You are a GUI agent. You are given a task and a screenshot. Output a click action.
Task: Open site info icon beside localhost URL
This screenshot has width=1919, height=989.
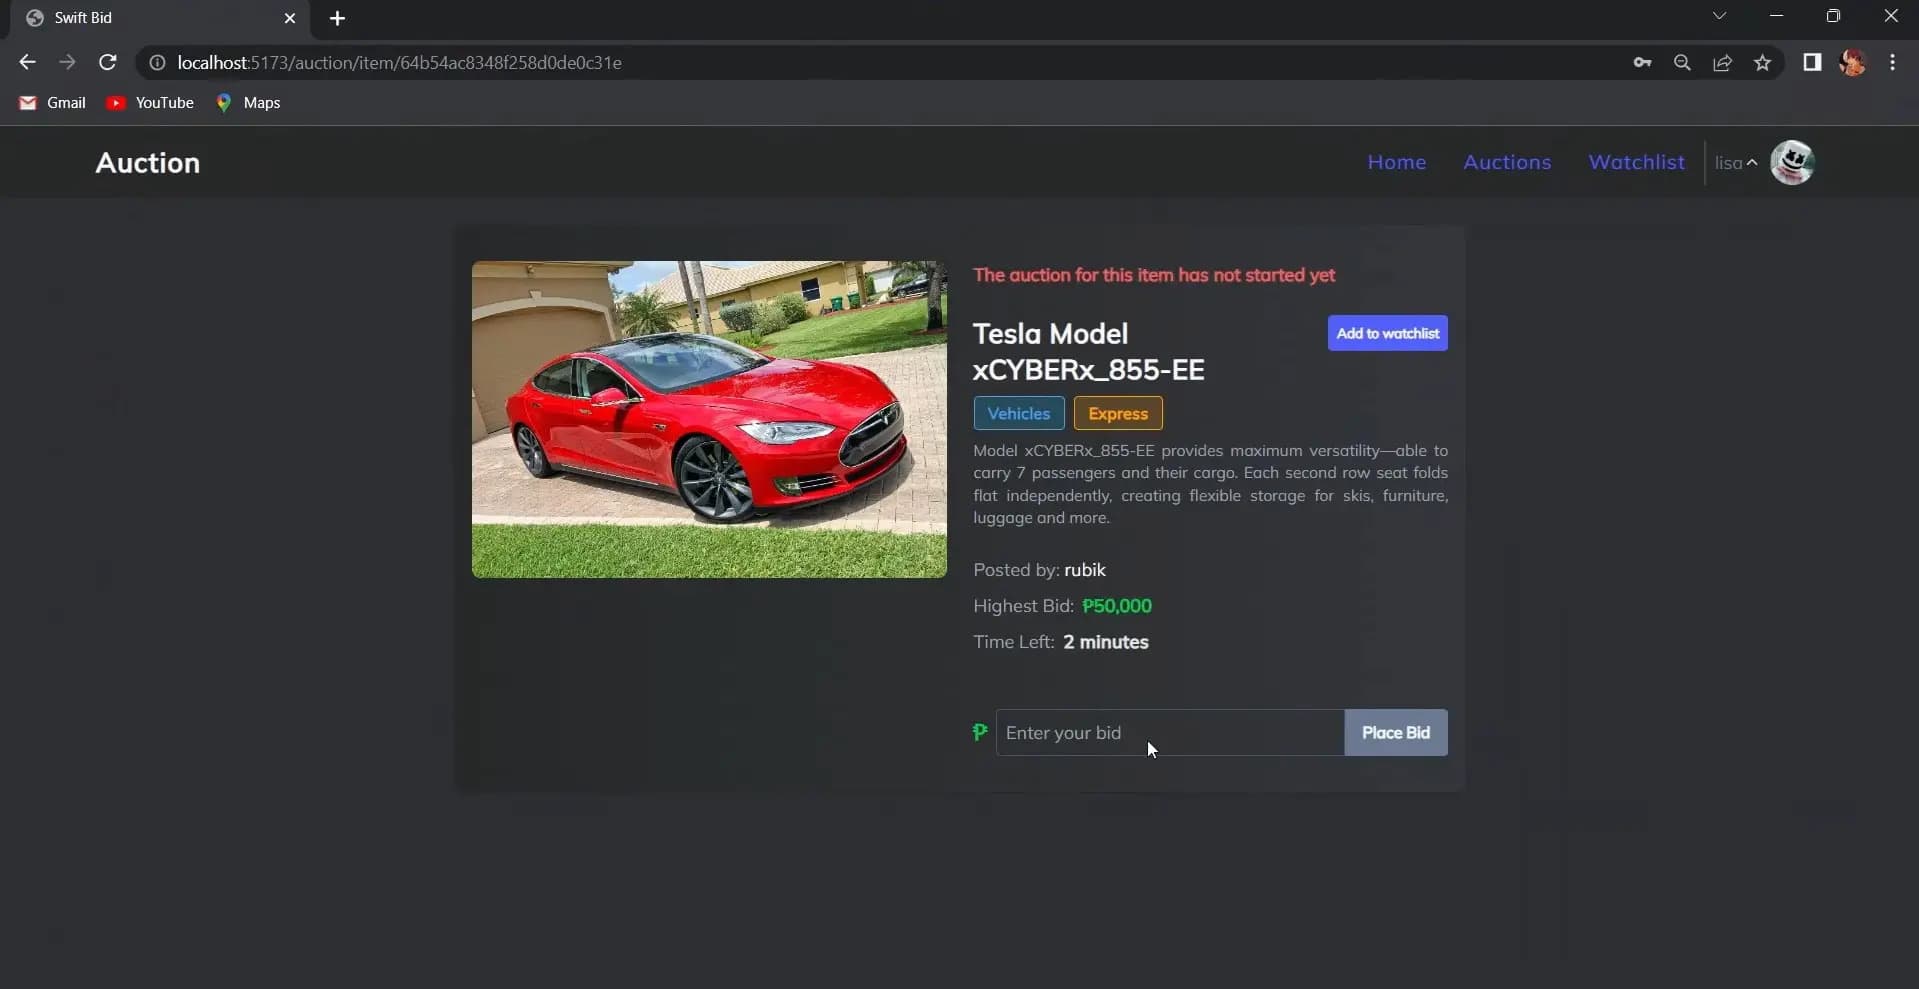pyautogui.click(x=157, y=62)
